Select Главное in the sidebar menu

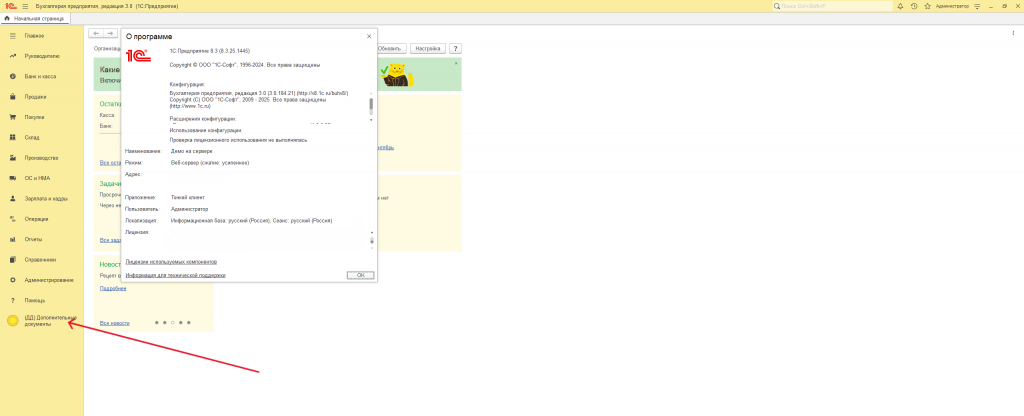(x=34, y=35)
